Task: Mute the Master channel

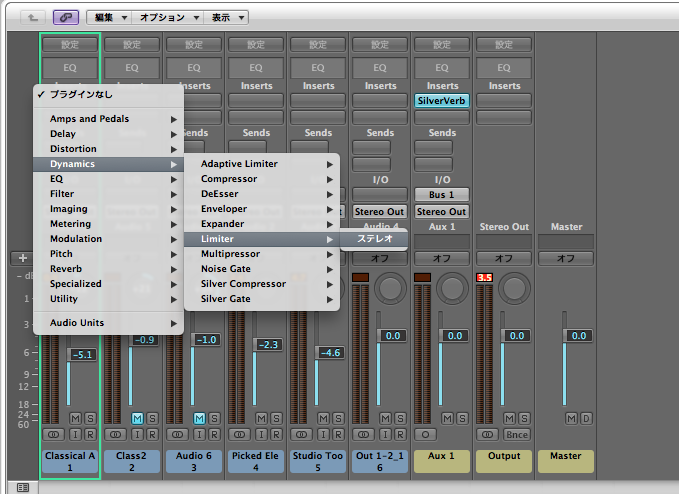Action: (571, 419)
